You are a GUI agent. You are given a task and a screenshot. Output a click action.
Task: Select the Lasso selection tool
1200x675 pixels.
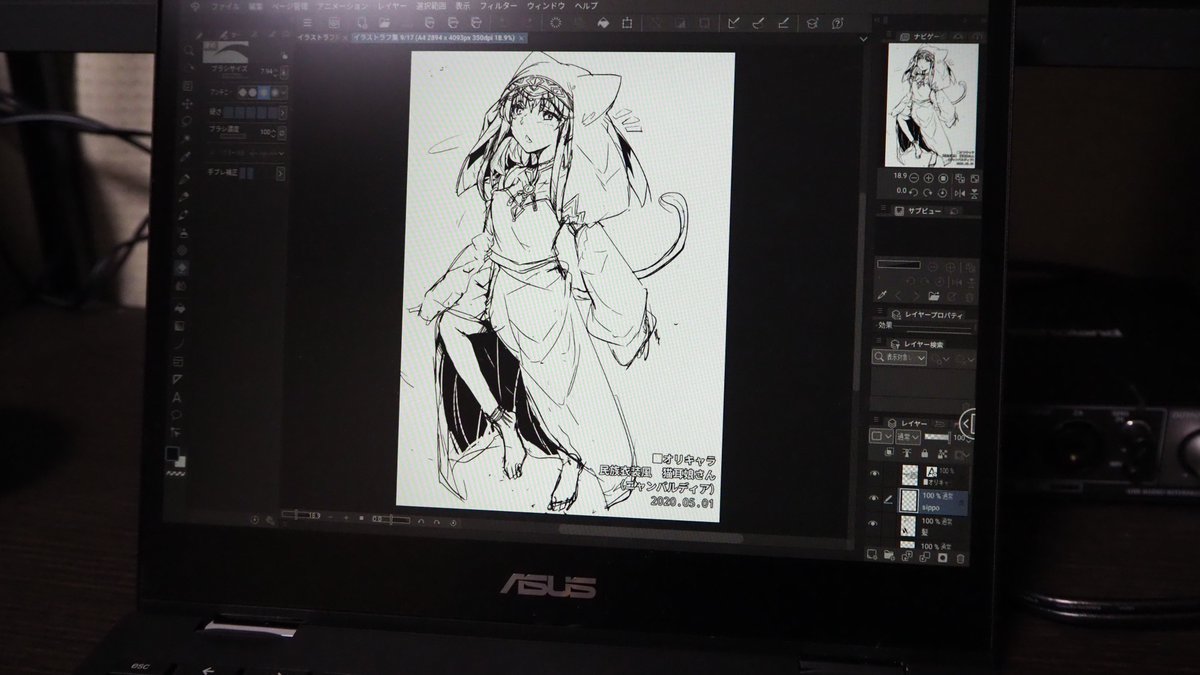(x=186, y=121)
